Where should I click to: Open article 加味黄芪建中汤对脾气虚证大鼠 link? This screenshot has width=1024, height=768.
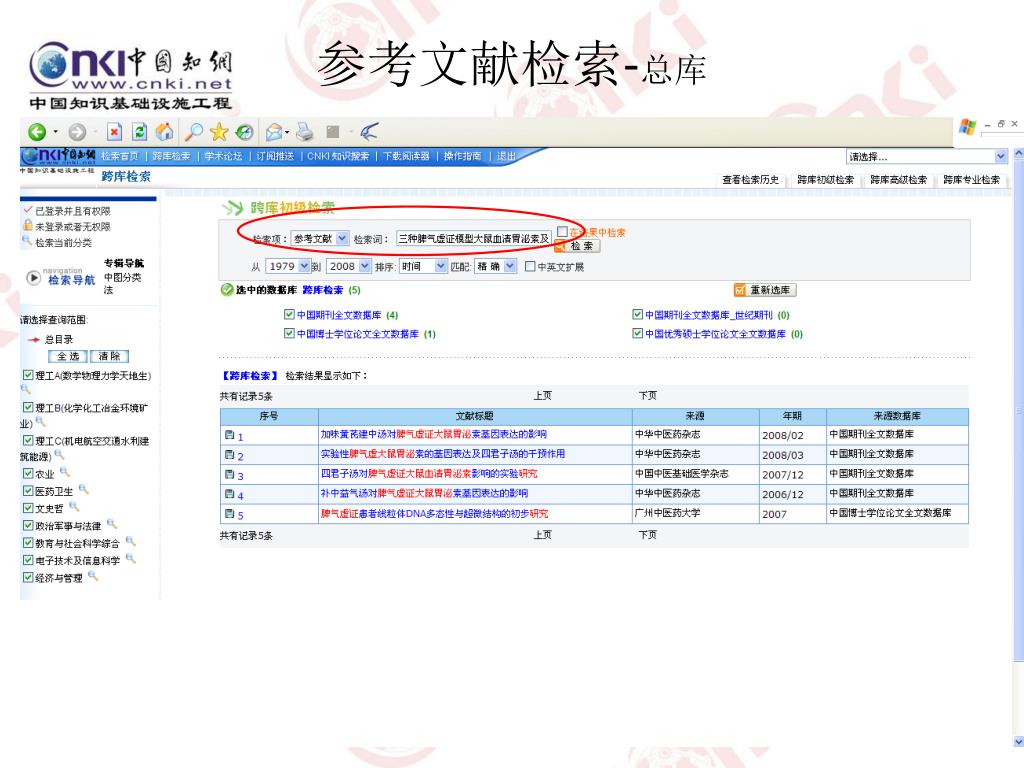pos(434,434)
